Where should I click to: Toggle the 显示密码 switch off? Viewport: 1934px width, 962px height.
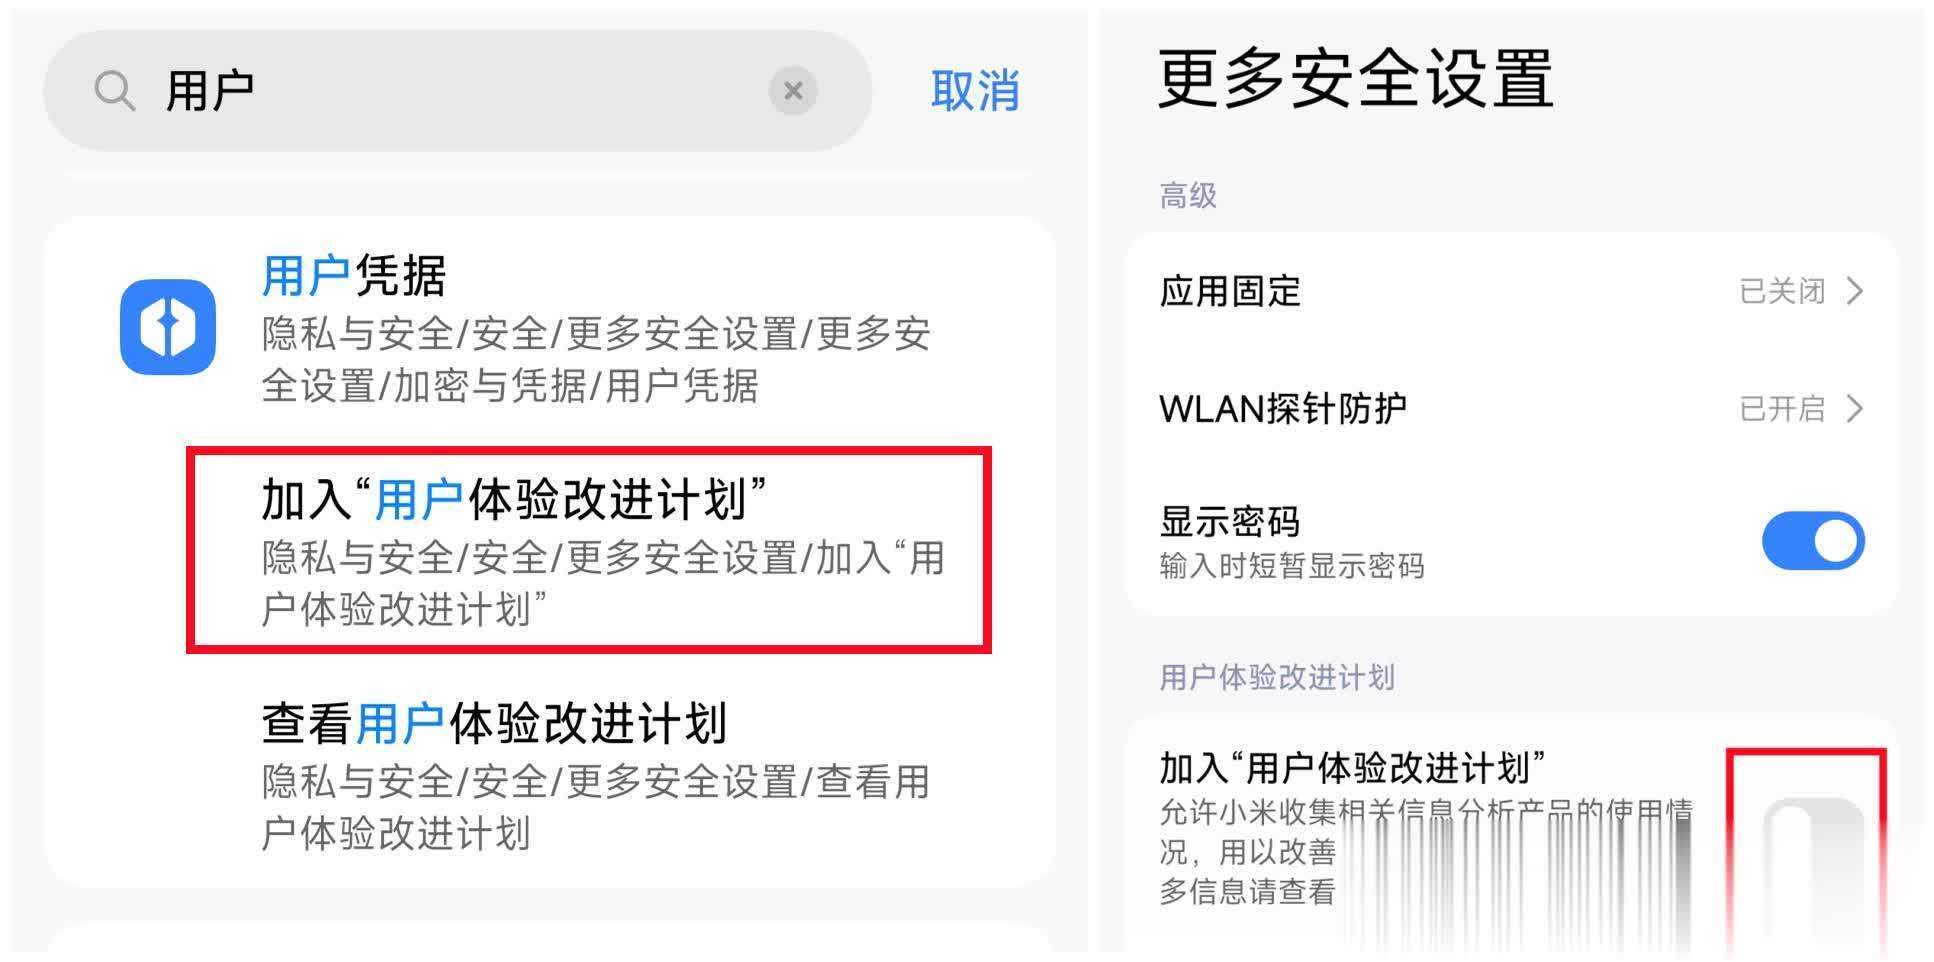tap(1813, 541)
